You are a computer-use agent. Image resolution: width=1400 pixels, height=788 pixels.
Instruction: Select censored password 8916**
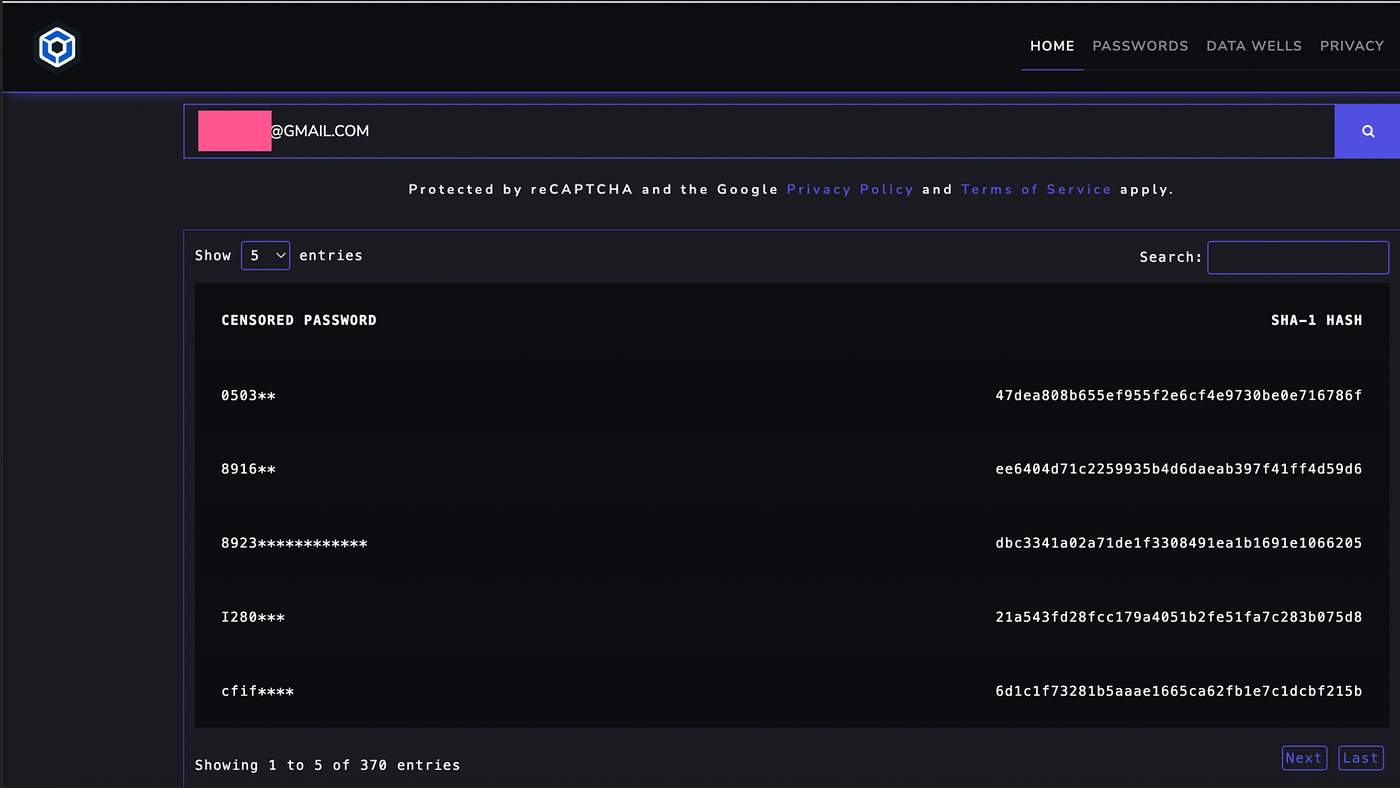(248, 469)
